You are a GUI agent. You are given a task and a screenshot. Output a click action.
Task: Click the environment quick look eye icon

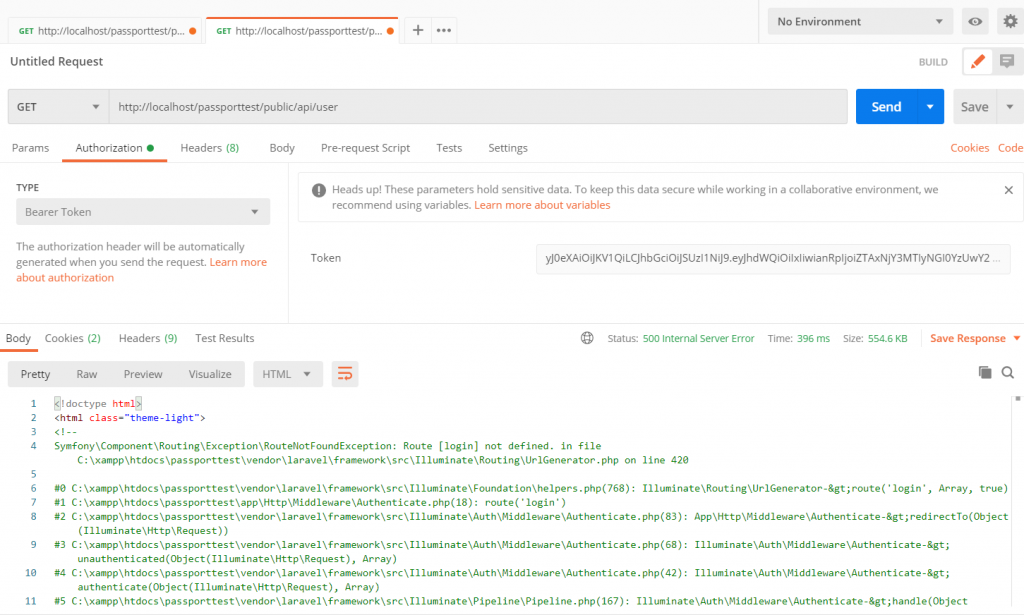(x=975, y=22)
